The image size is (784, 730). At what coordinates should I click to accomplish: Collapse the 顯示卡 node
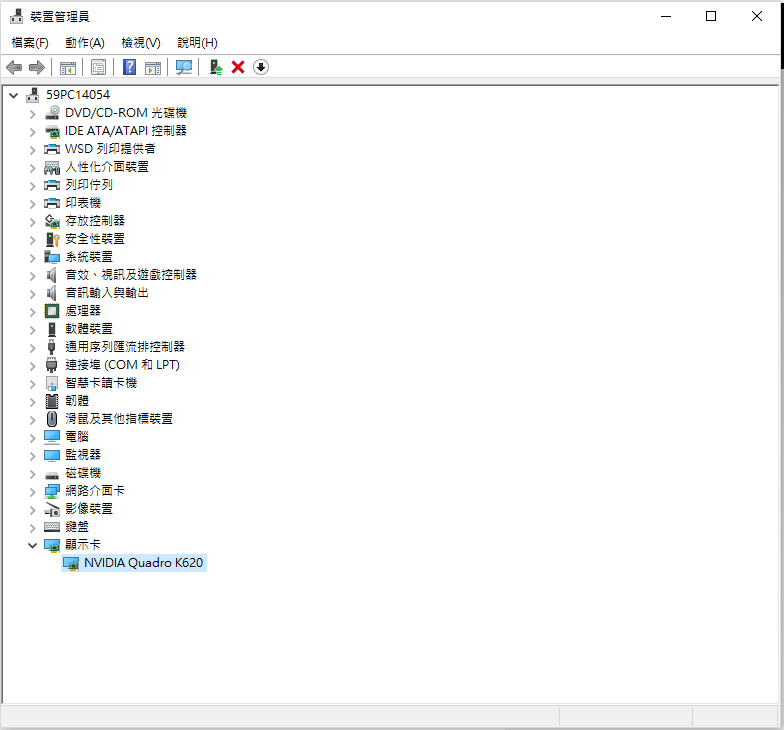tap(32, 546)
